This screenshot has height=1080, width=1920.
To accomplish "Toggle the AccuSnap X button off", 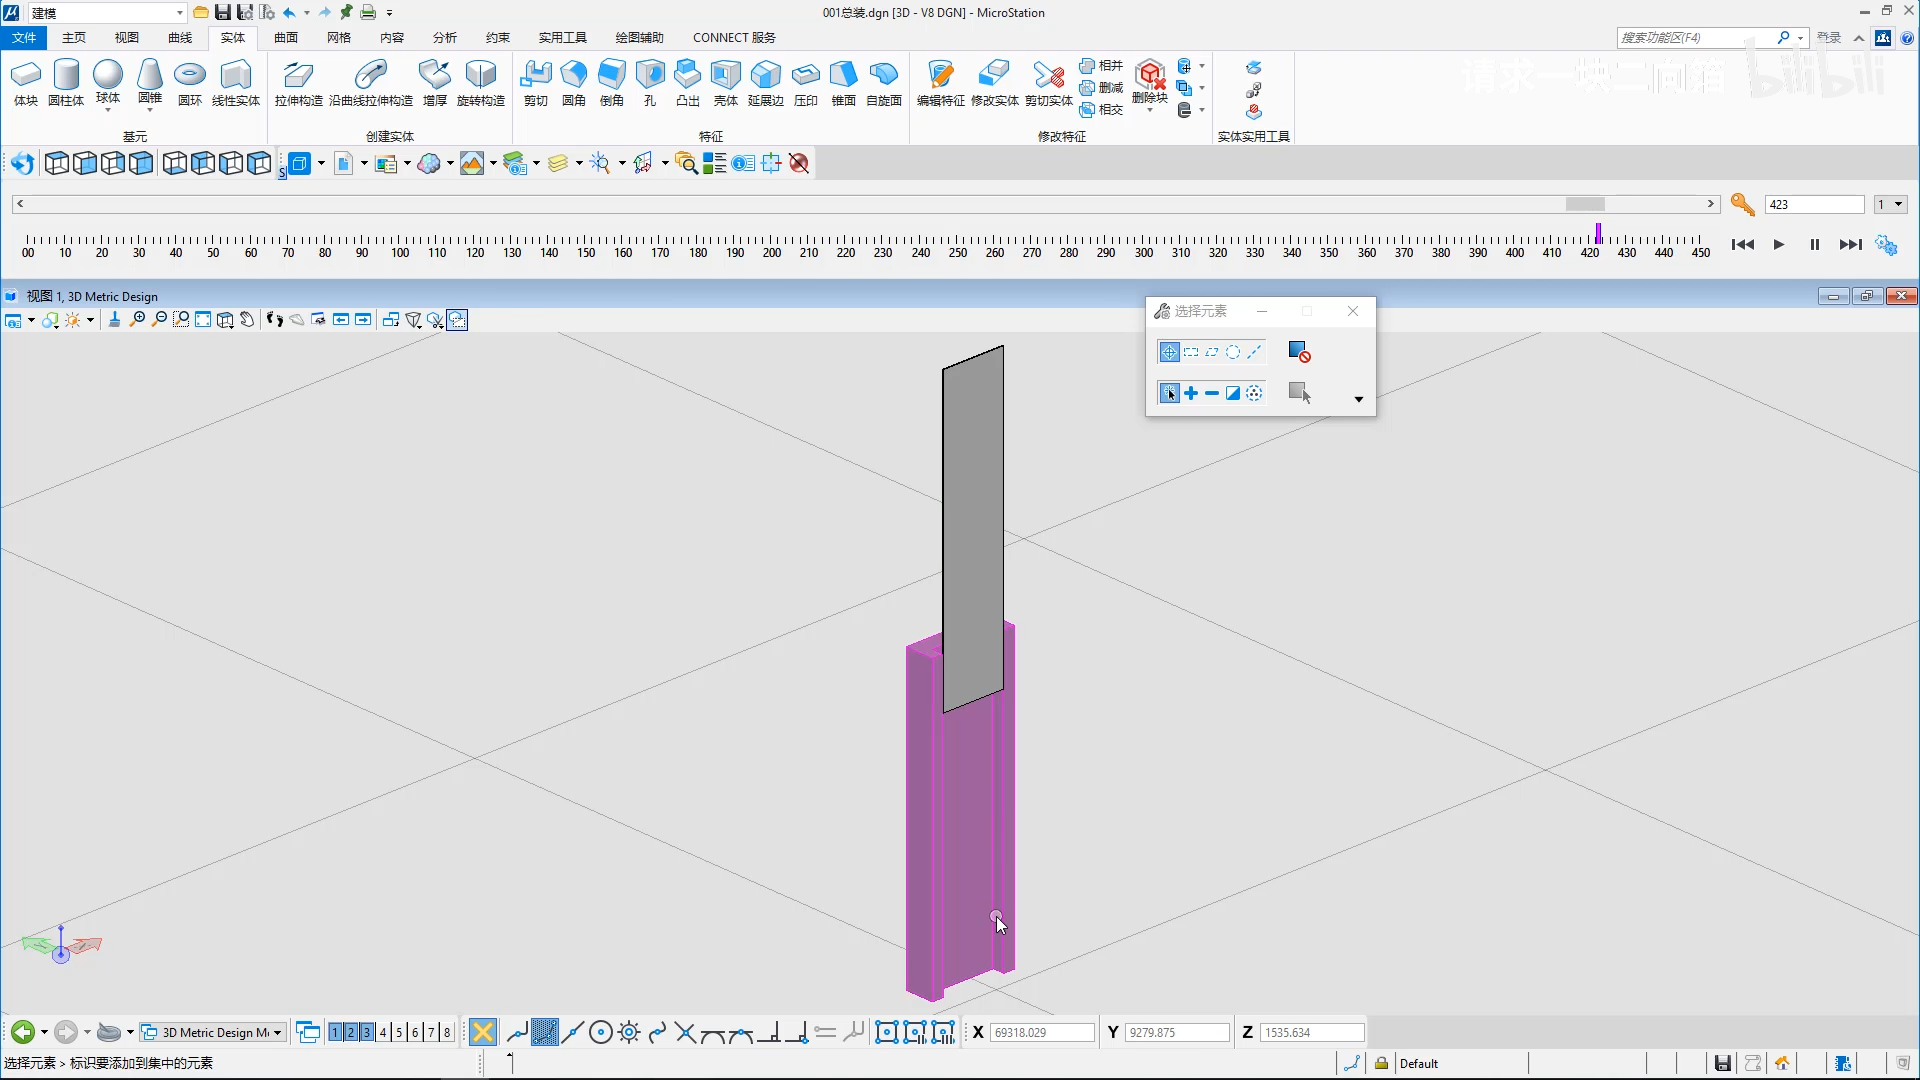I will (x=483, y=1033).
